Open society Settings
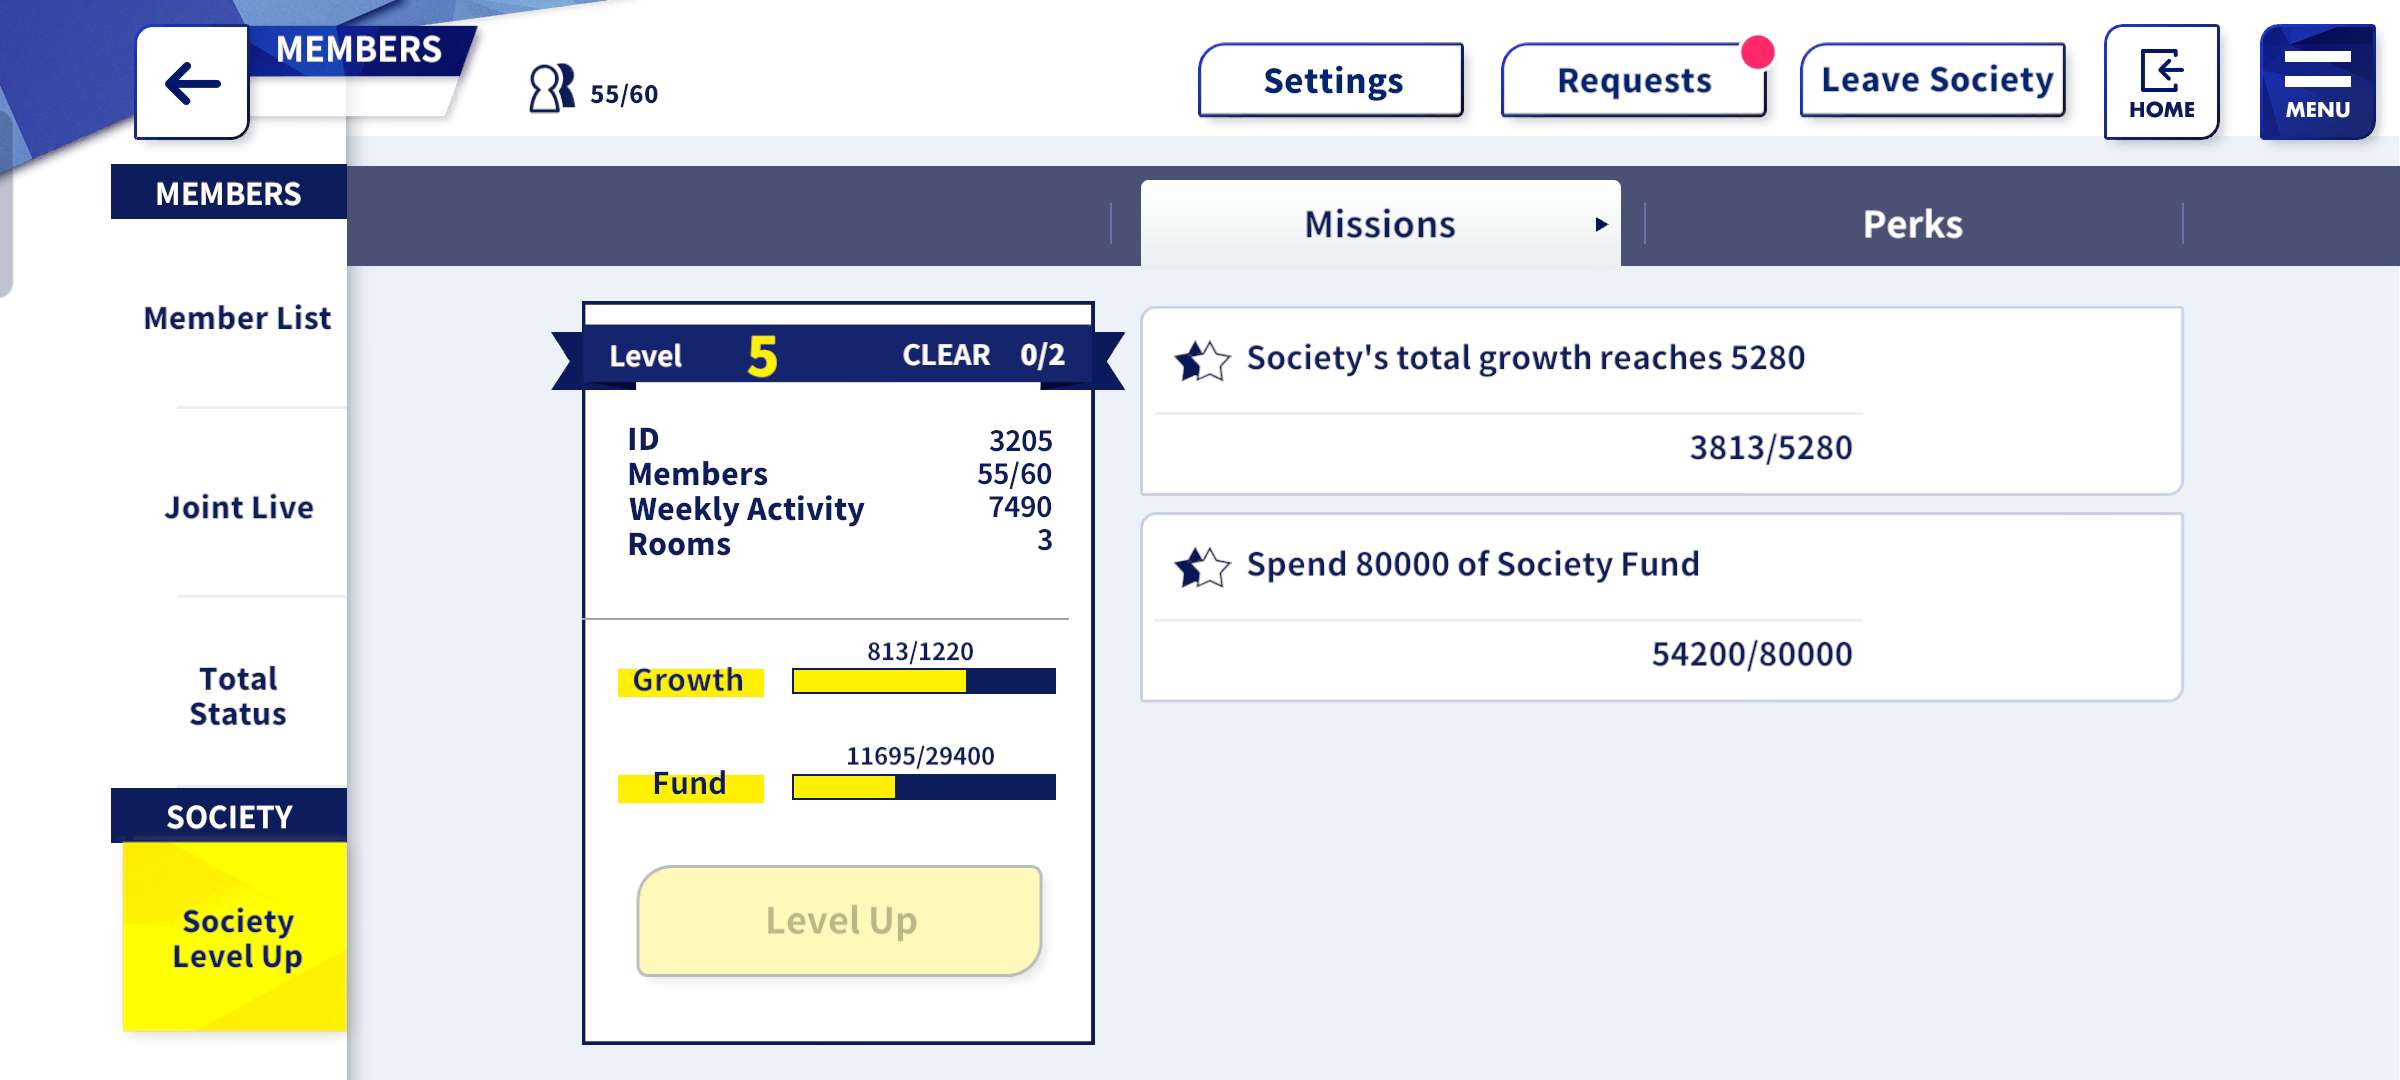The width and height of the screenshot is (2400, 1080). pos(1331,80)
